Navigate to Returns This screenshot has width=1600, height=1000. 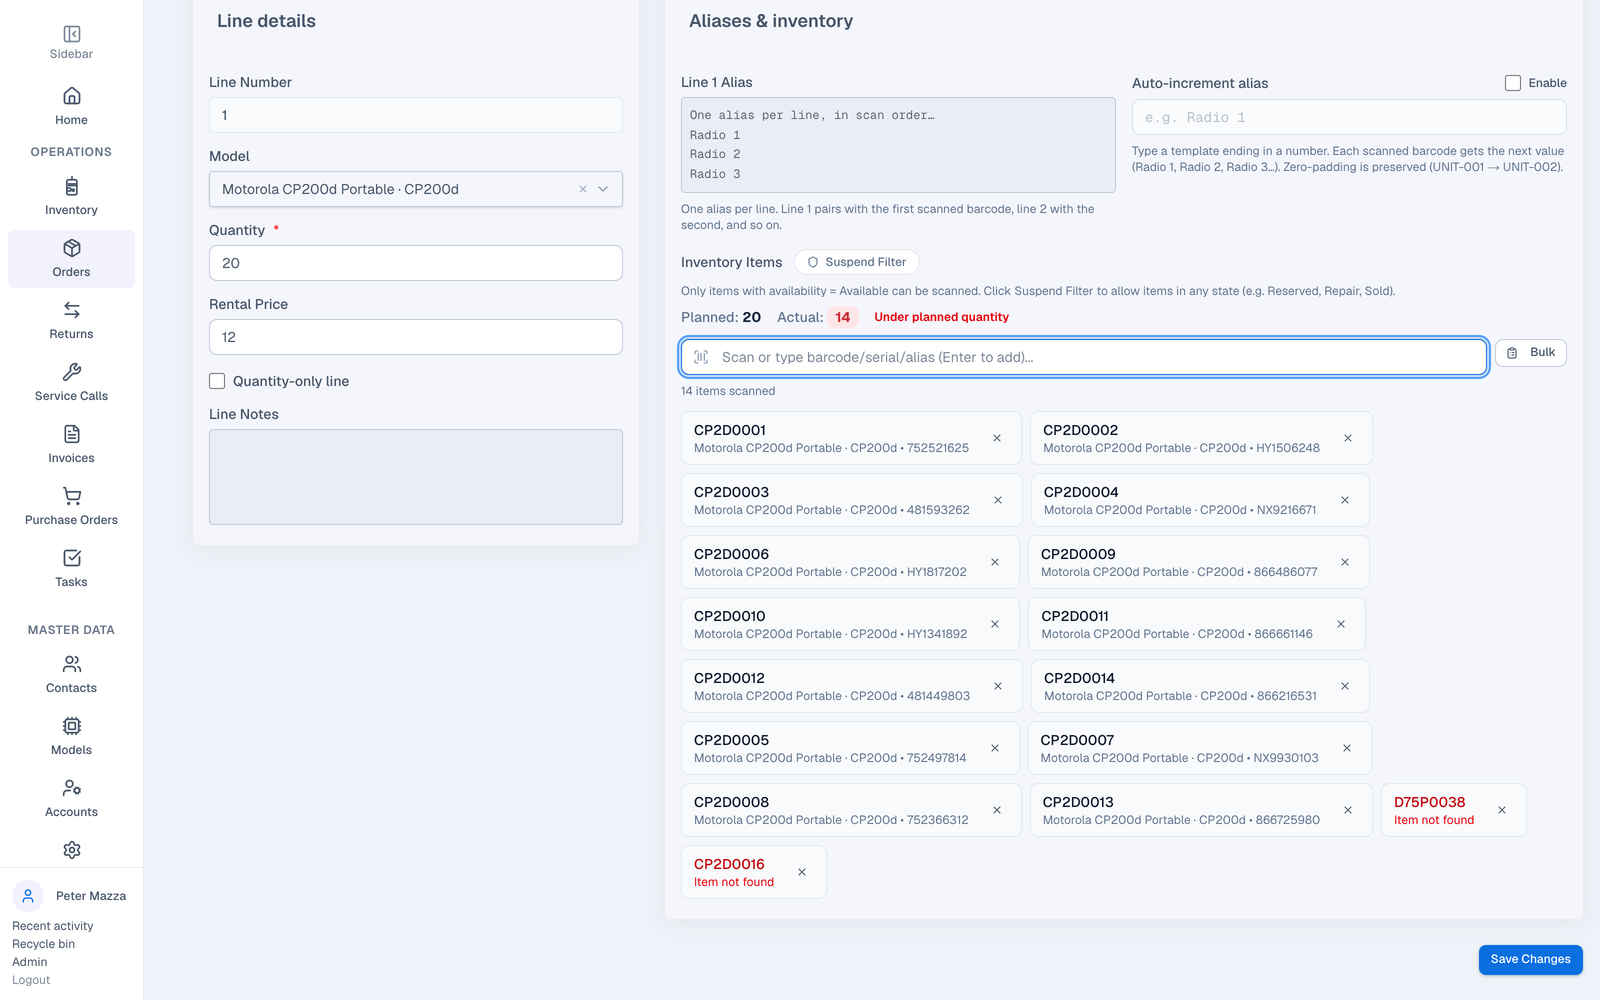[x=71, y=321]
